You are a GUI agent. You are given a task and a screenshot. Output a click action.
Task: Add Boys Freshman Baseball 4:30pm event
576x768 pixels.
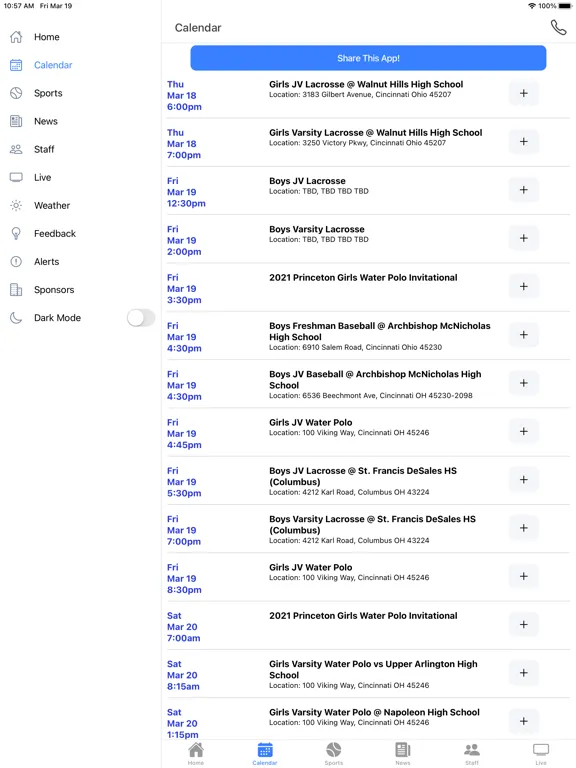[x=524, y=335]
